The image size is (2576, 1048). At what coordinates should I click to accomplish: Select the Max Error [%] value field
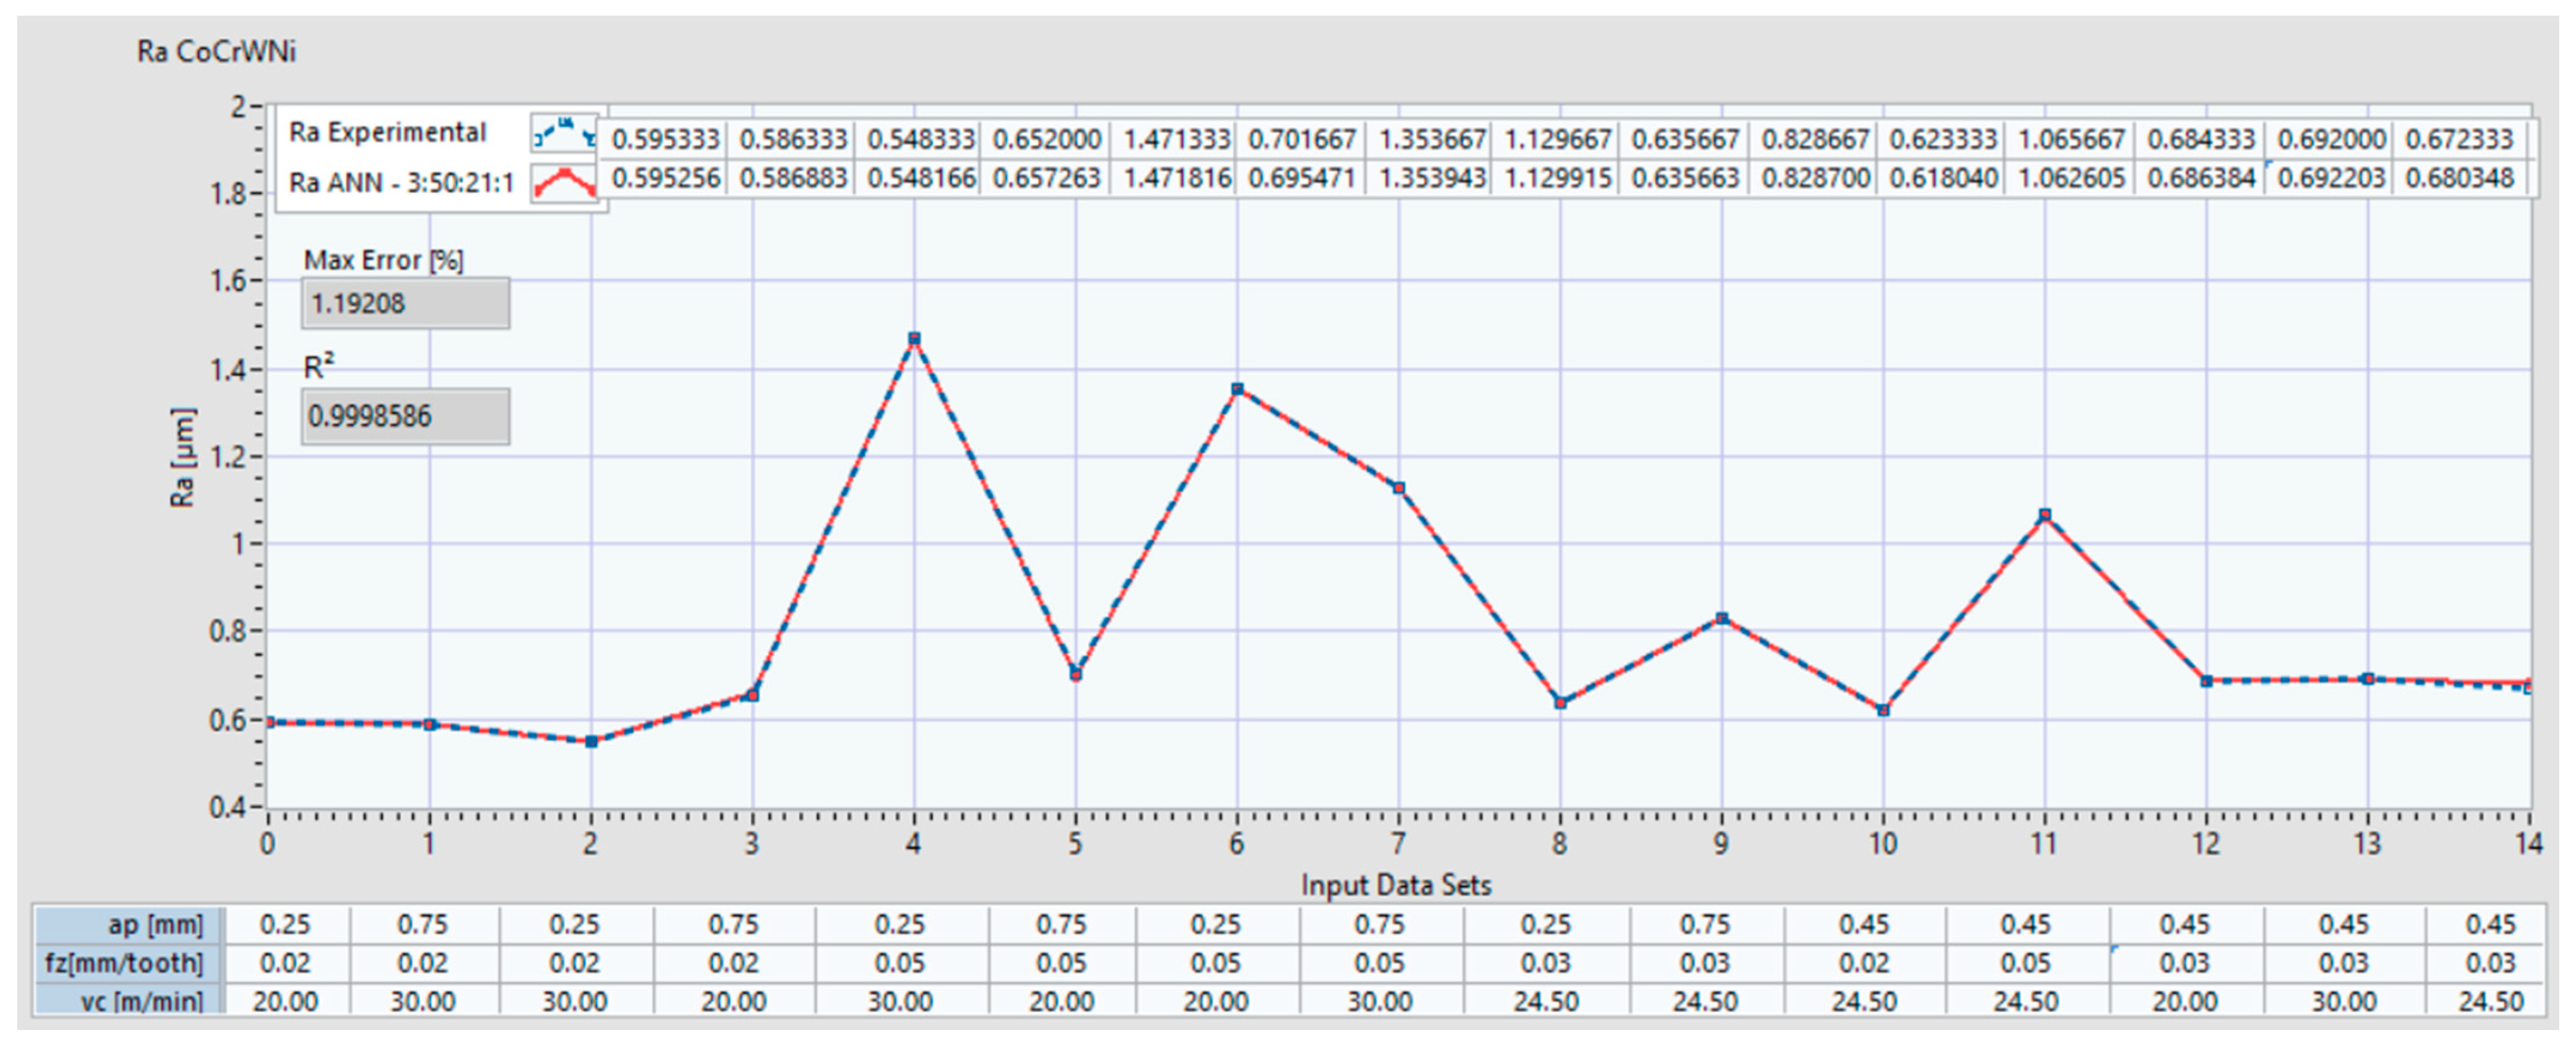405,303
